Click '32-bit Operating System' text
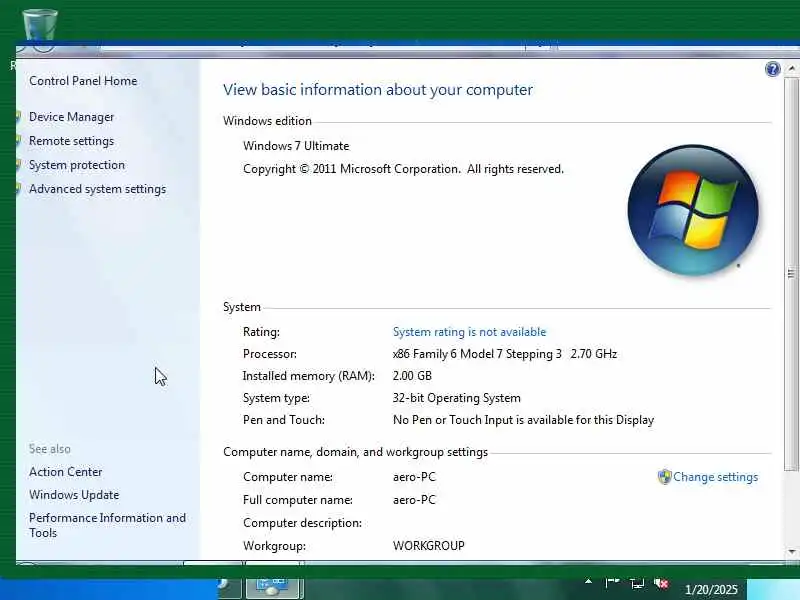800x600 pixels. tap(457, 398)
